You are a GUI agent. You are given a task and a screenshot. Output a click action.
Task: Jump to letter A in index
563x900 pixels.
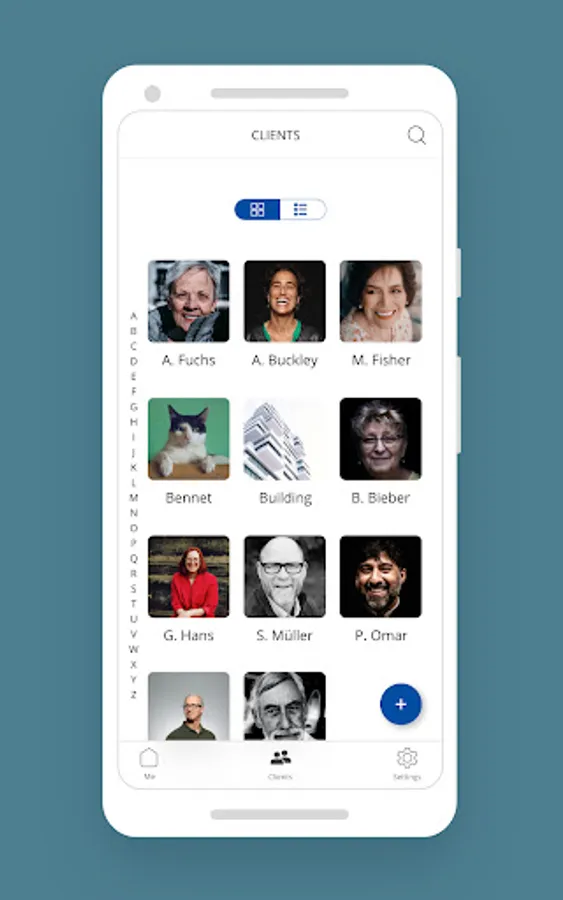click(133, 316)
